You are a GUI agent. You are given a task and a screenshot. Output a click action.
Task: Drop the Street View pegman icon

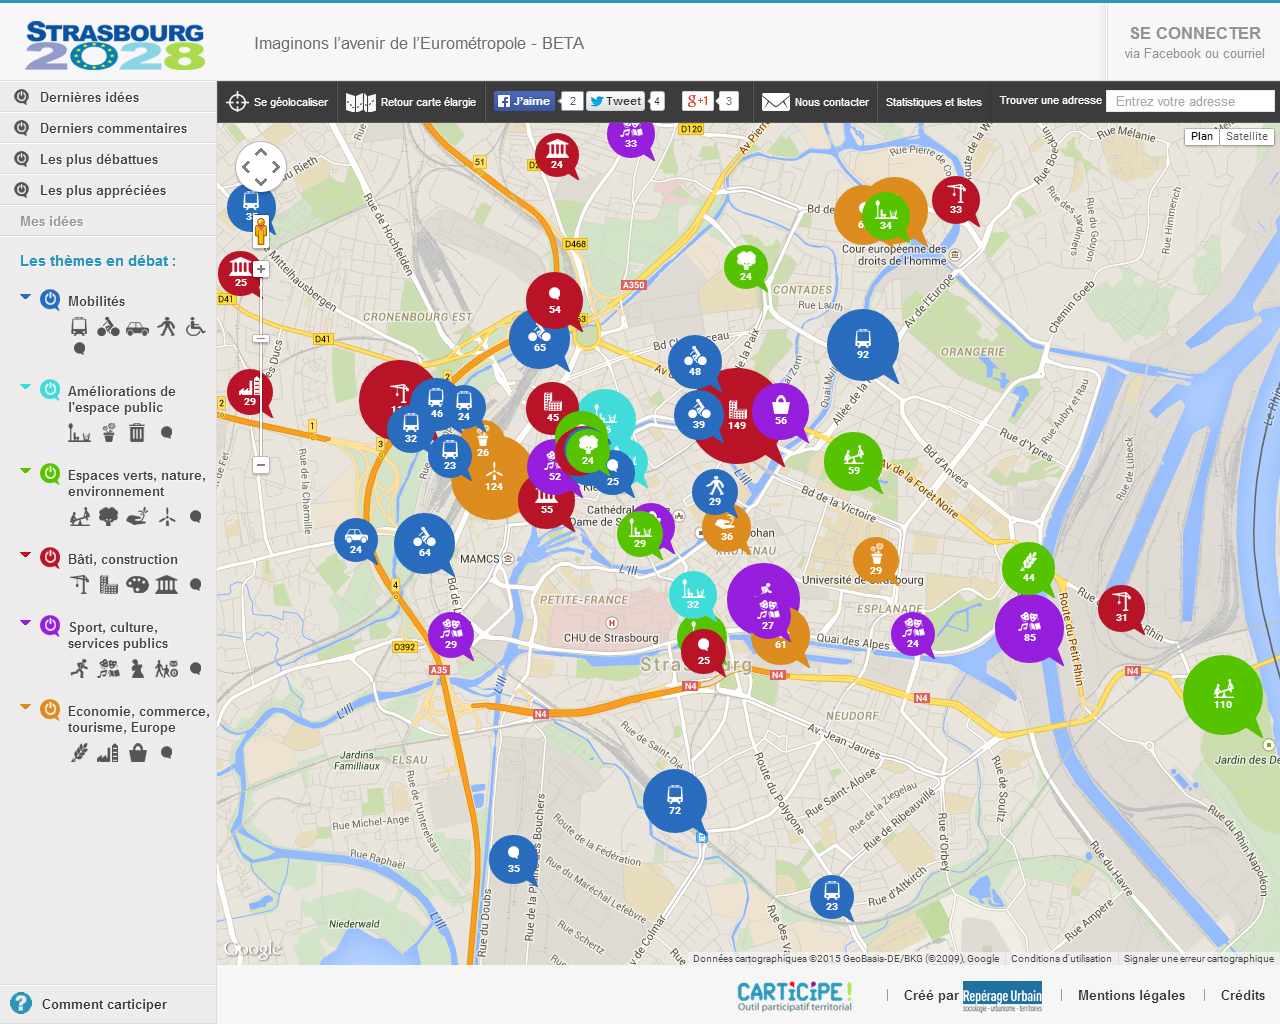click(x=261, y=231)
